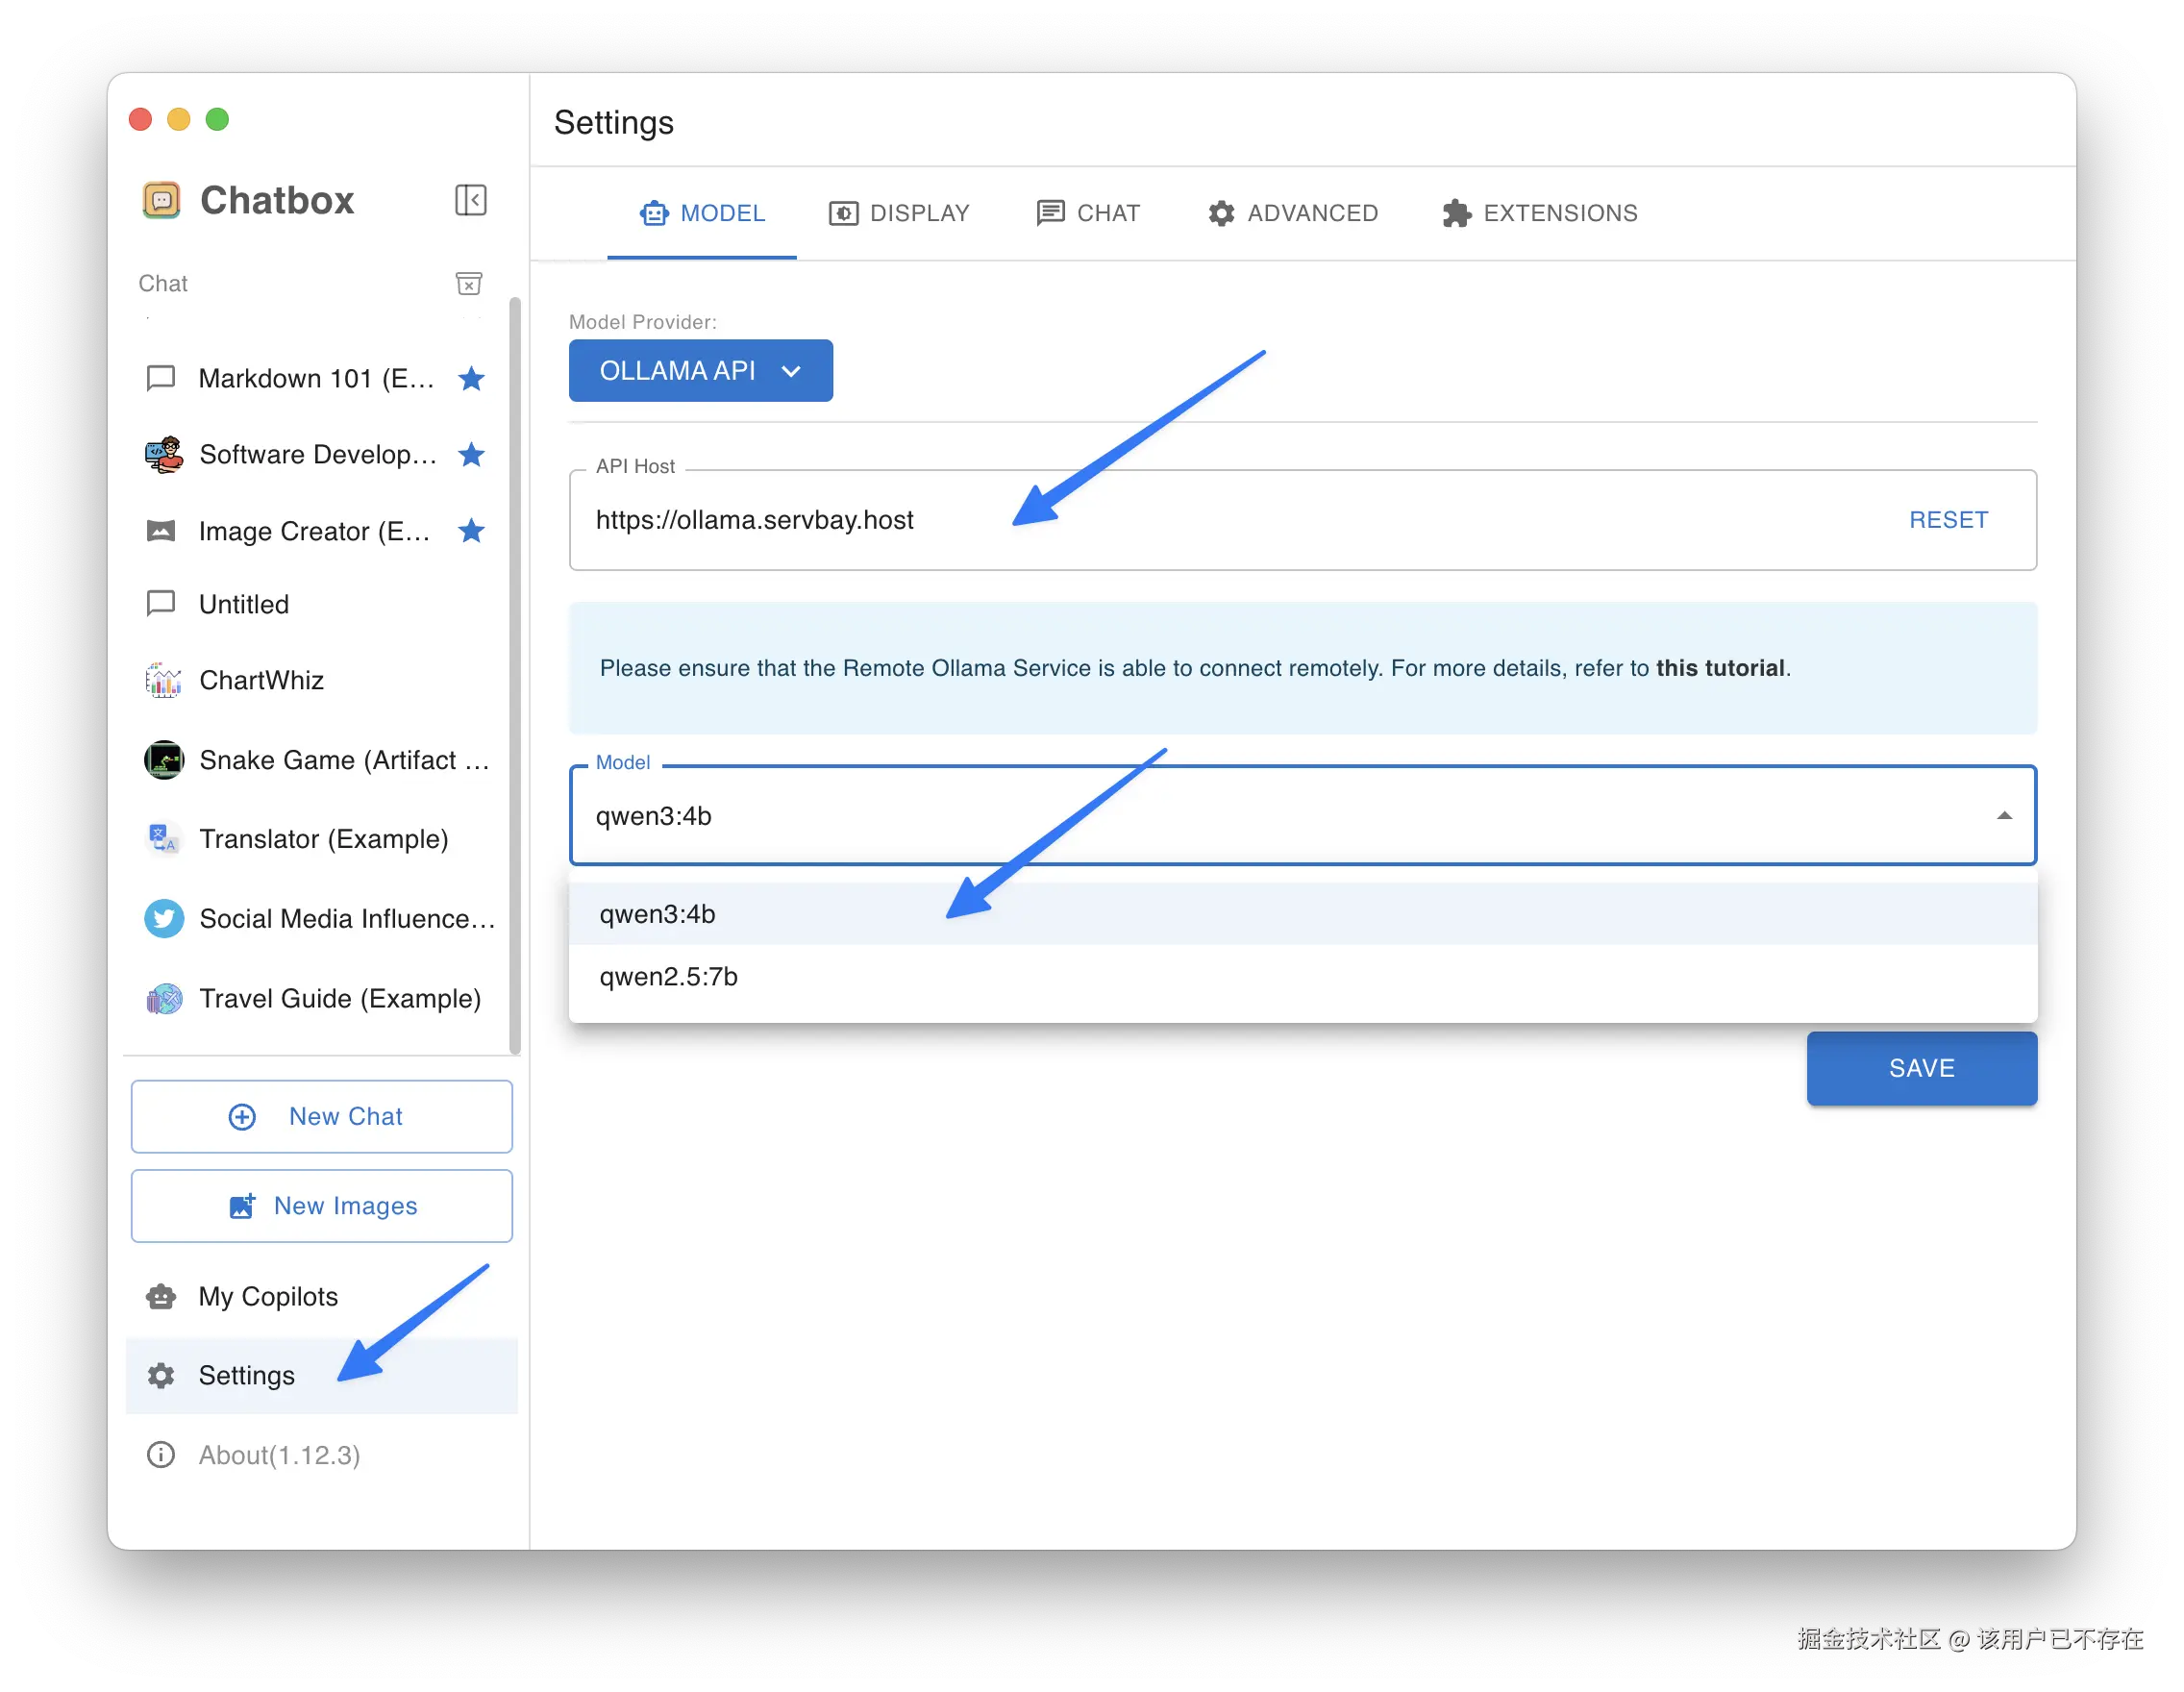
Task: Toggle the star on the Software Developer chat
Action: point(471,455)
